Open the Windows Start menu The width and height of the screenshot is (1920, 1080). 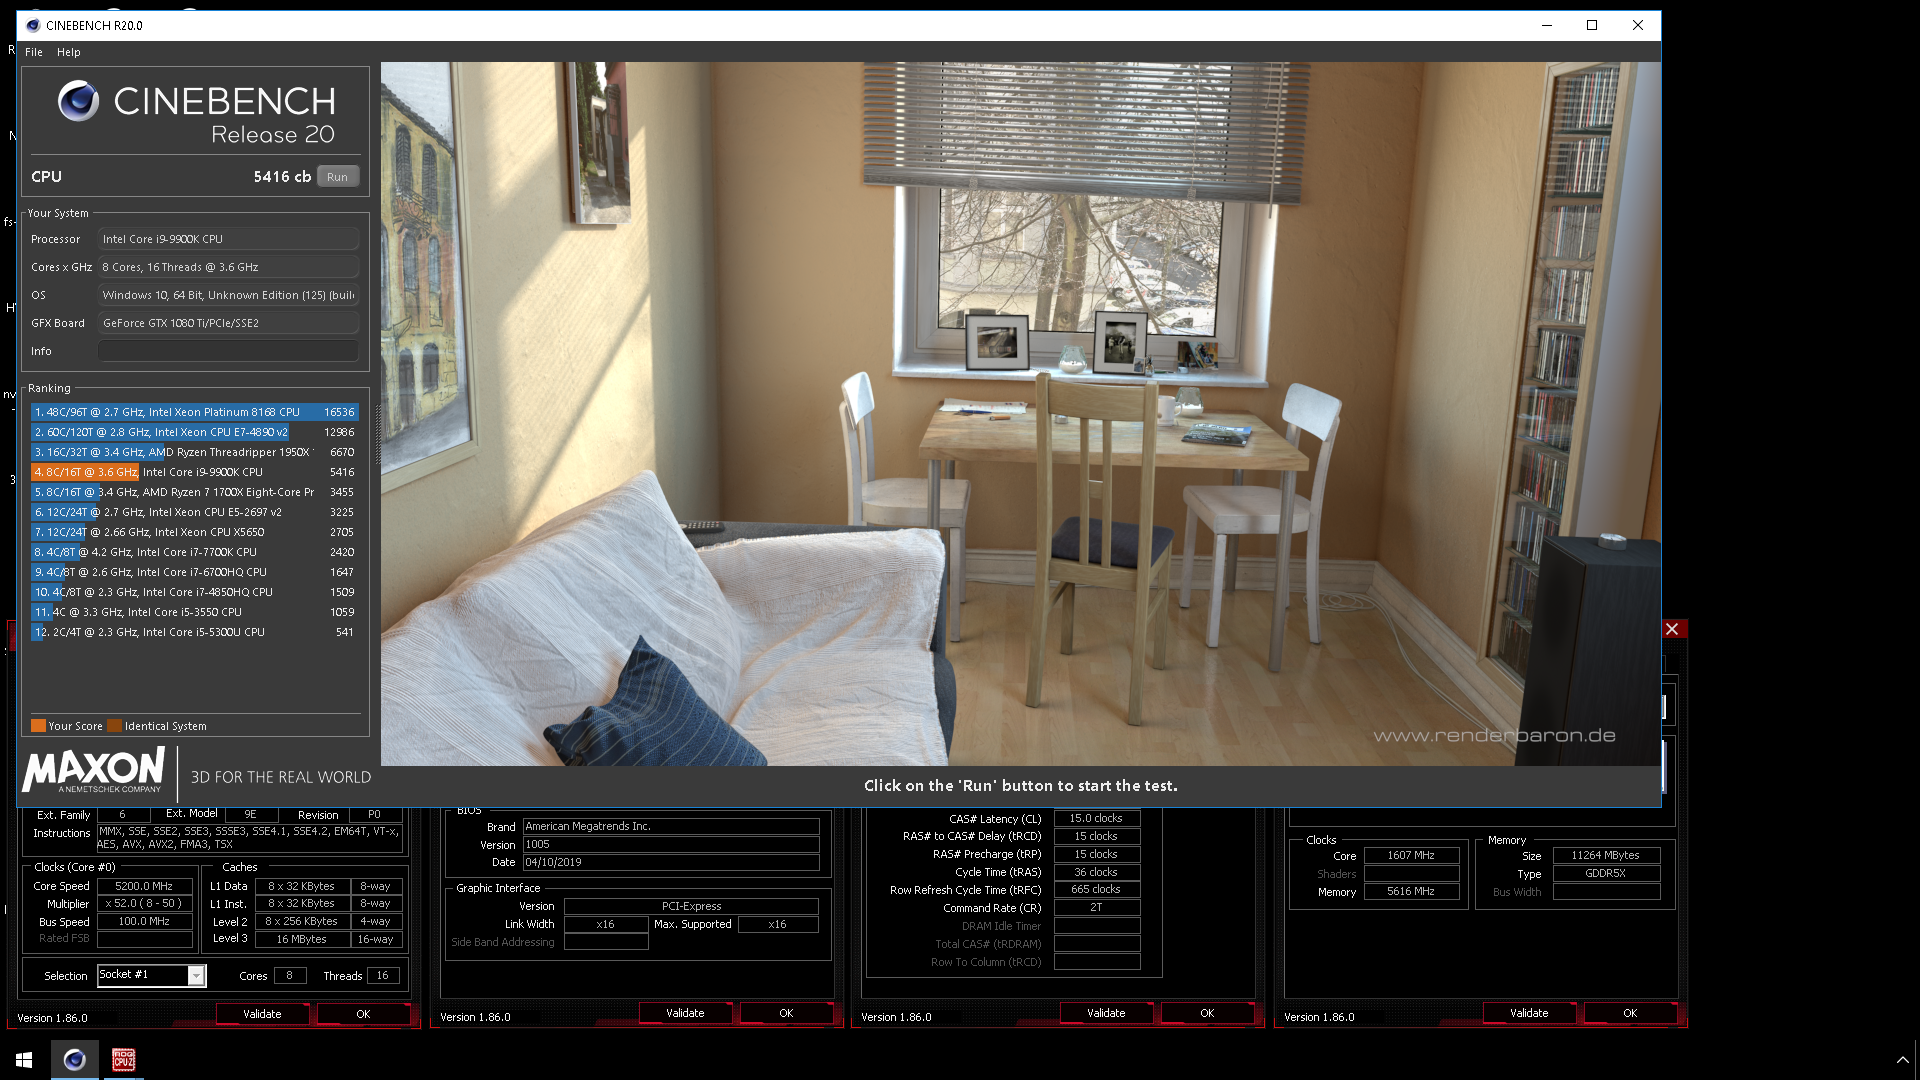click(x=24, y=1059)
